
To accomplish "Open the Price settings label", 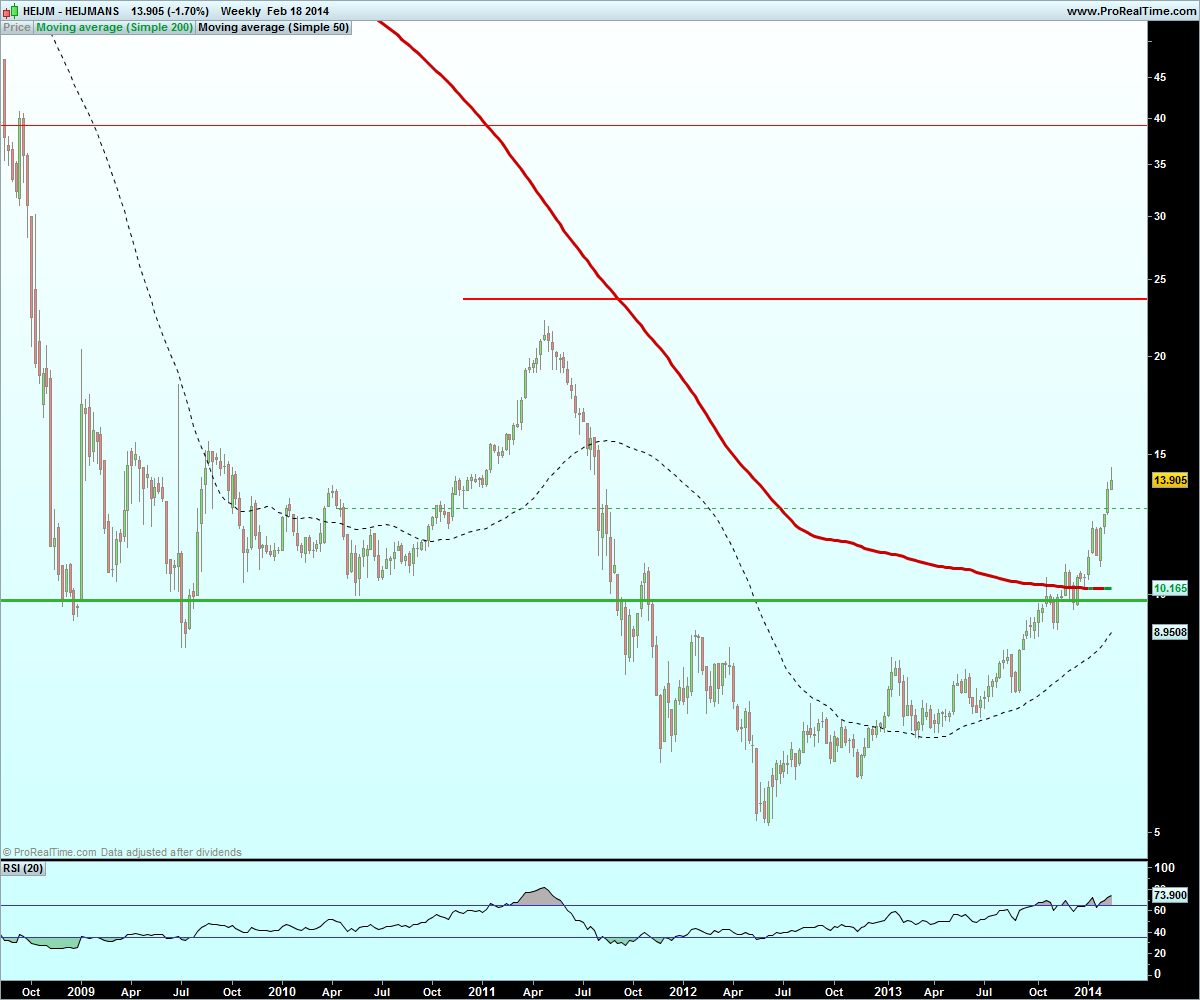I will point(17,28).
